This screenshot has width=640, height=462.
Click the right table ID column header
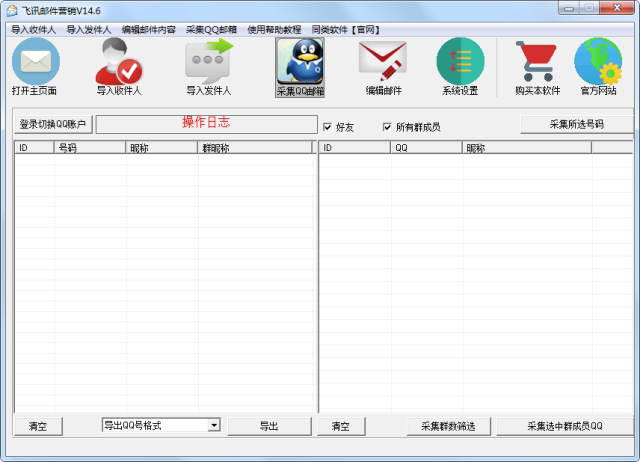coord(355,148)
